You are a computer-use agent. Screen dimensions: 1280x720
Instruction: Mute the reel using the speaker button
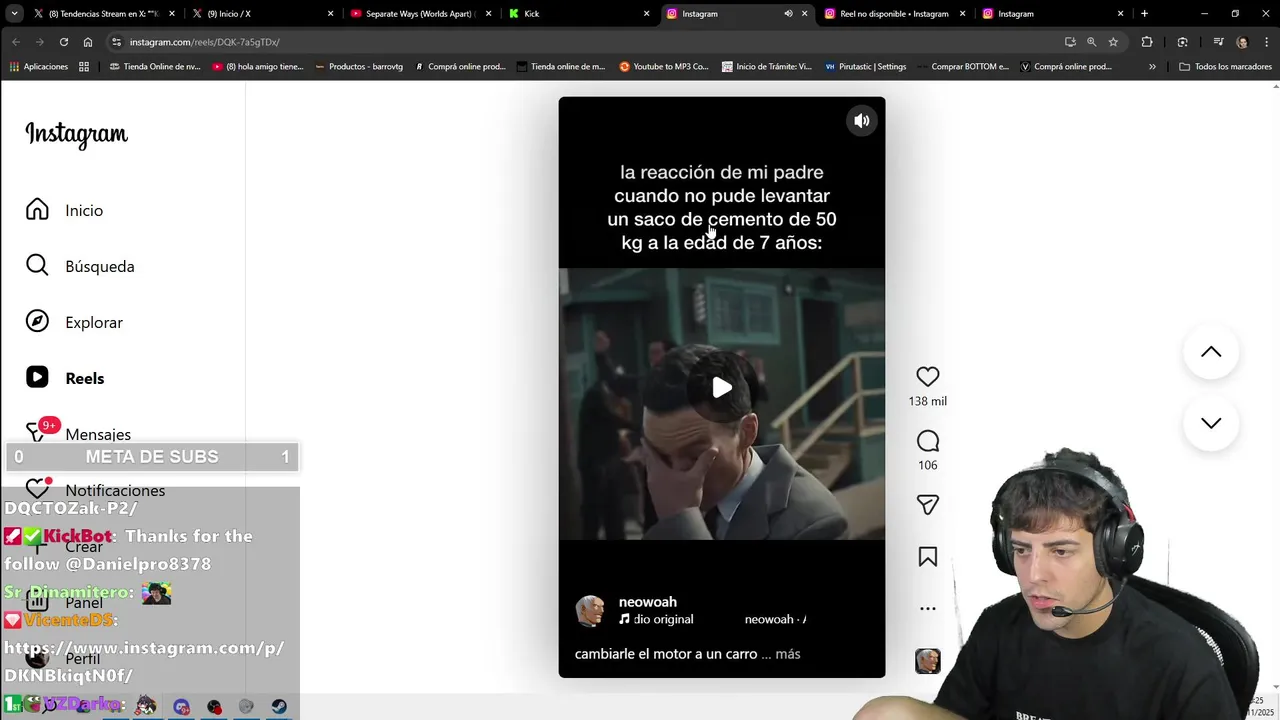(x=861, y=121)
